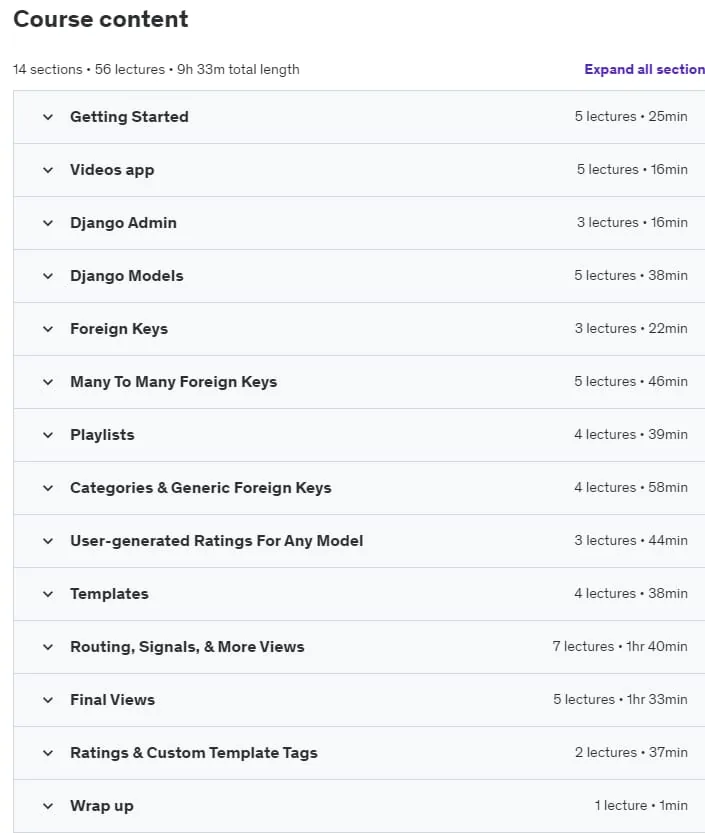Screen dimensions: 705x833
Task: Click chevron for Routing, Signals, & More Views
Action: pos(48,647)
